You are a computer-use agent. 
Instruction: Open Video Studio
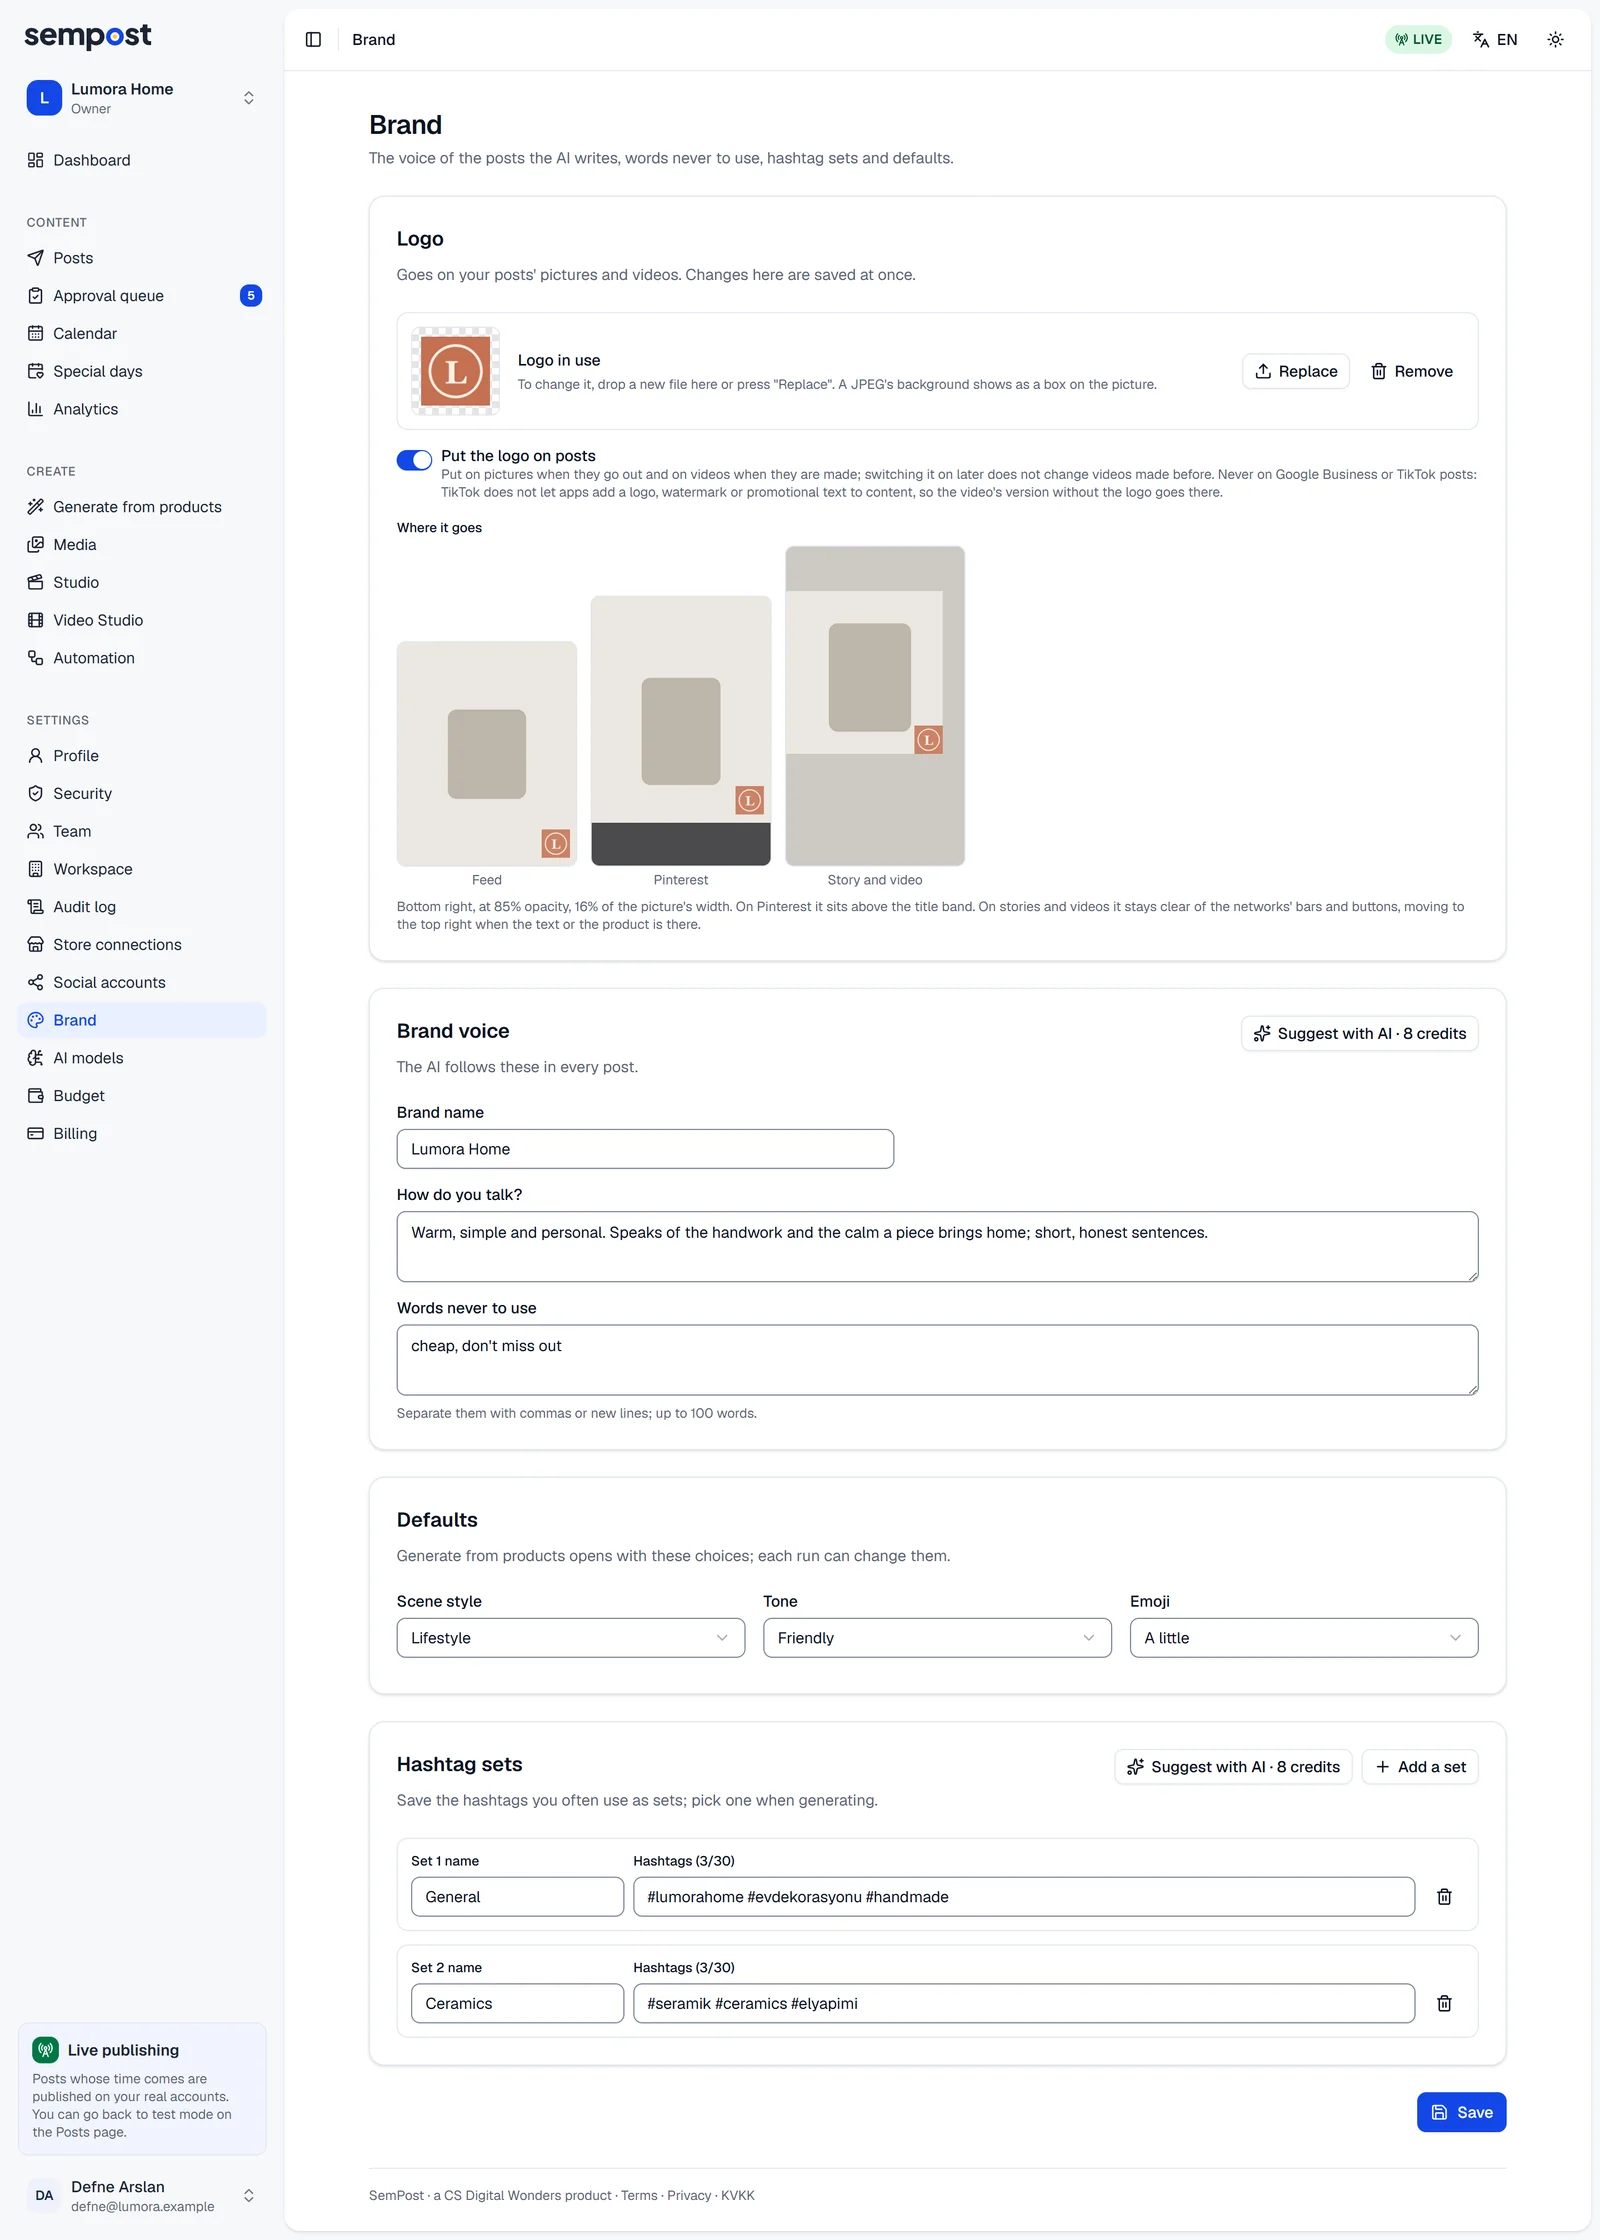142,620
